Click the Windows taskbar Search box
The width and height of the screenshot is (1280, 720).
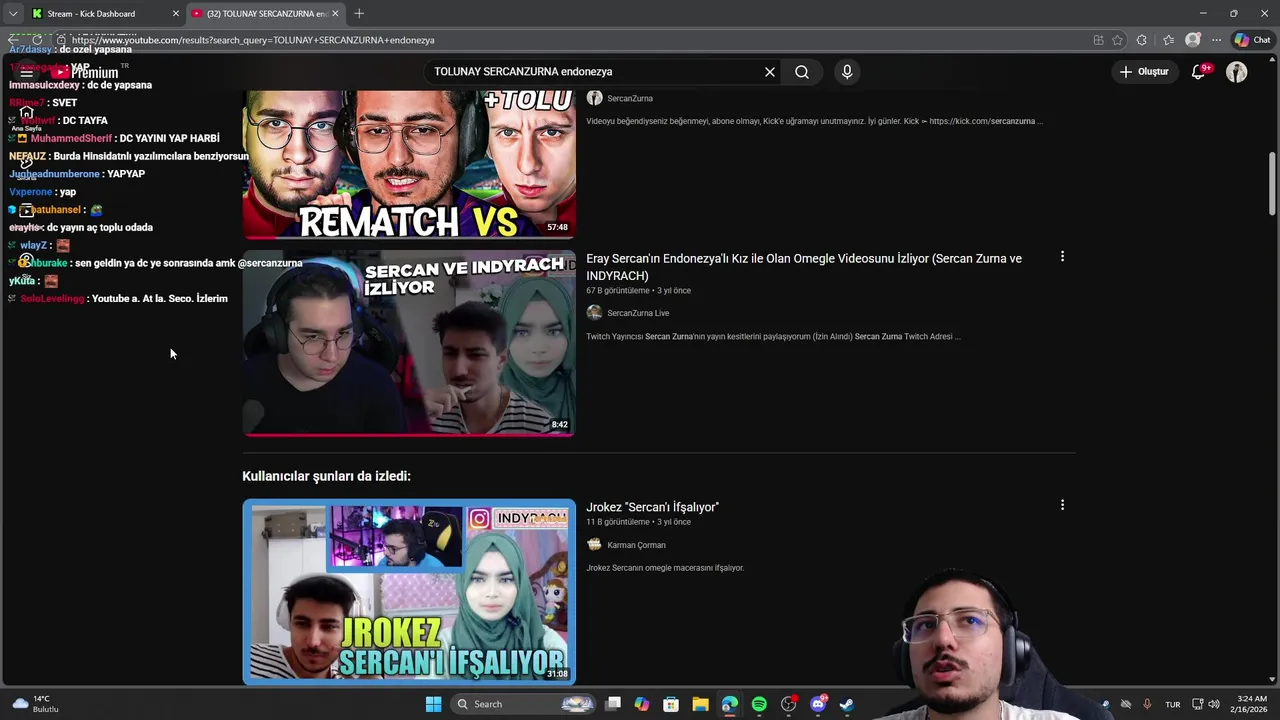click(x=525, y=704)
